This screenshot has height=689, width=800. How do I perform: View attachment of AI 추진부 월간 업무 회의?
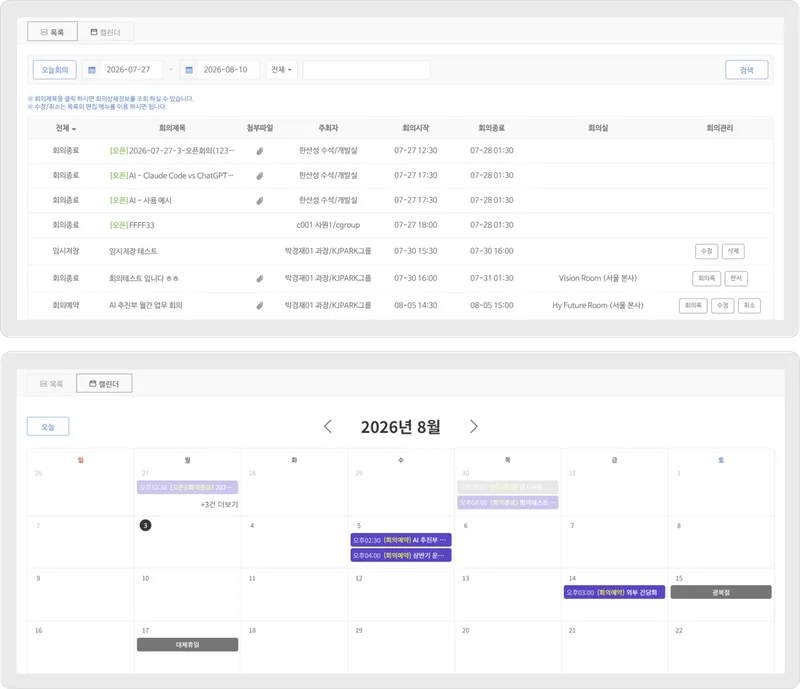pos(260,306)
